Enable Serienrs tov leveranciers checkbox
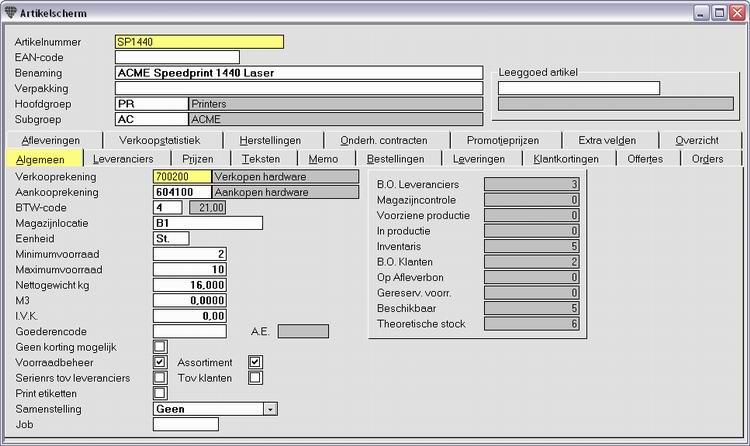Image resolution: width=750 pixels, height=446 pixels. coord(160,378)
